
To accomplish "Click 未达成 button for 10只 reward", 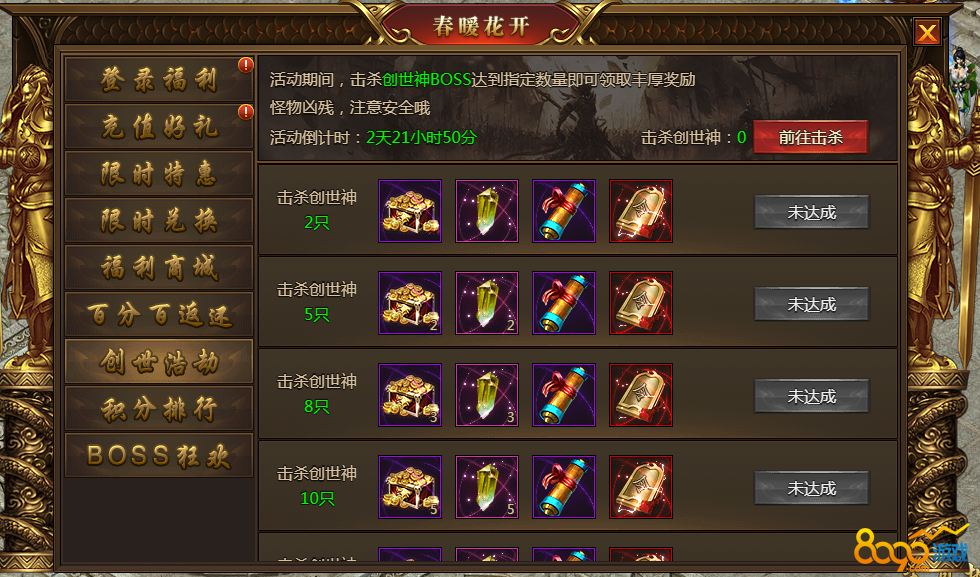I will (x=811, y=488).
